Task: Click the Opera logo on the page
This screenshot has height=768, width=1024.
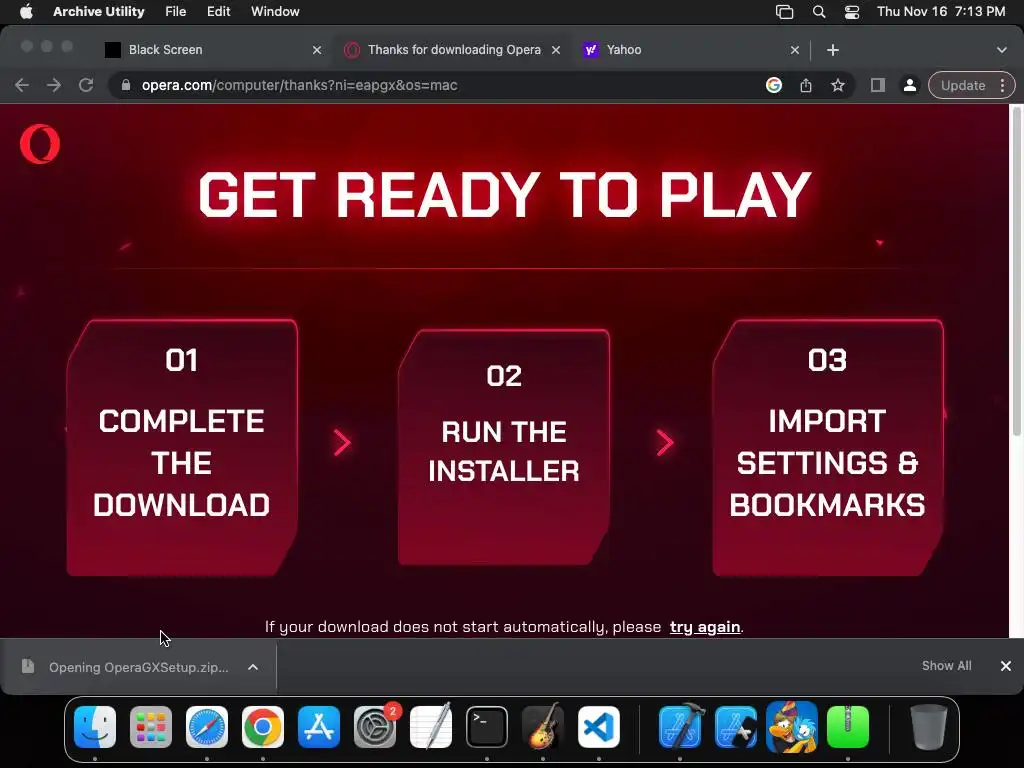Action: pyautogui.click(x=40, y=144)
